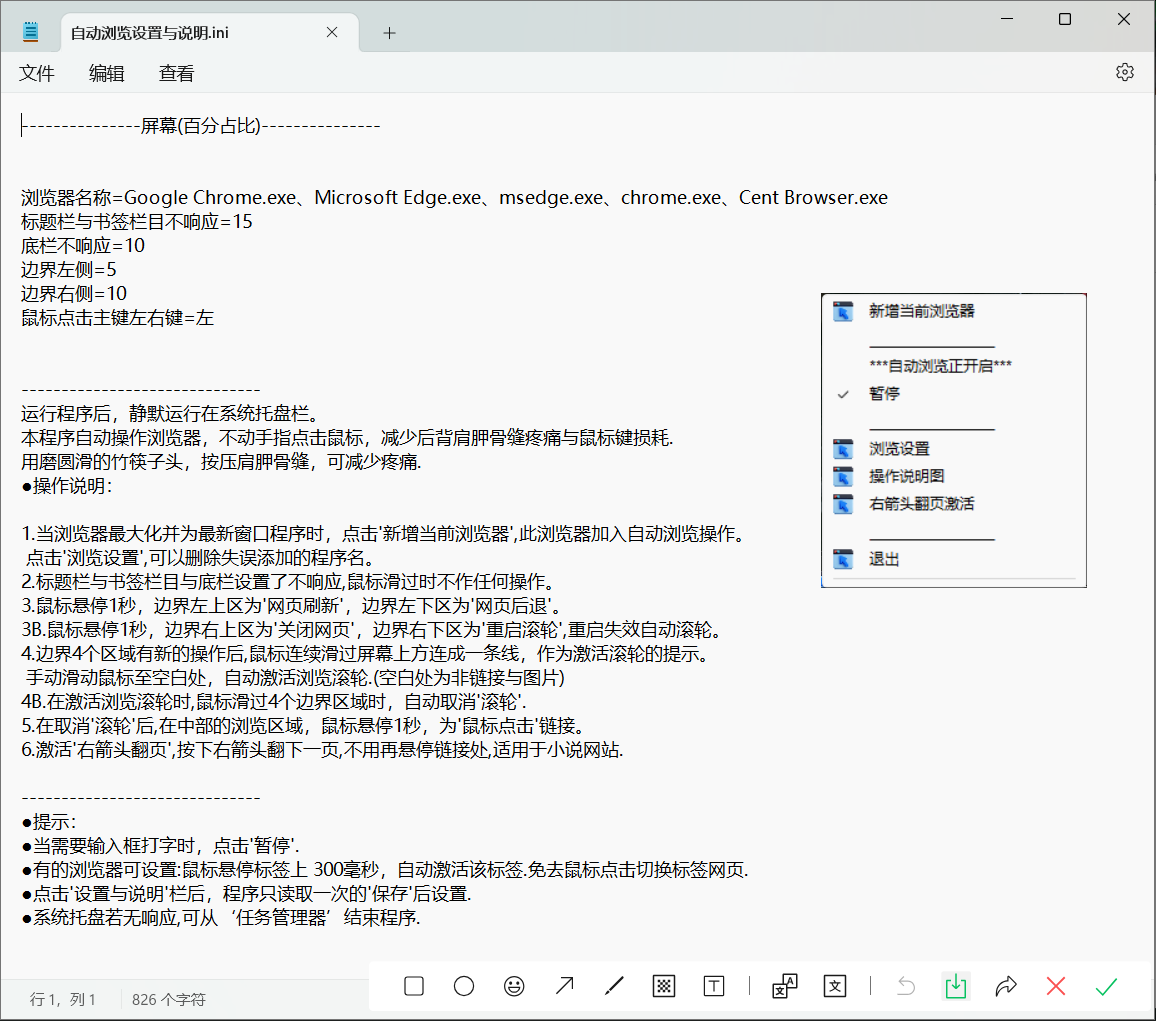This screenshot has height=1021, width=1156.
Task: Open 浏览设置 from the tray menu
Action: (x=899, y=449)
